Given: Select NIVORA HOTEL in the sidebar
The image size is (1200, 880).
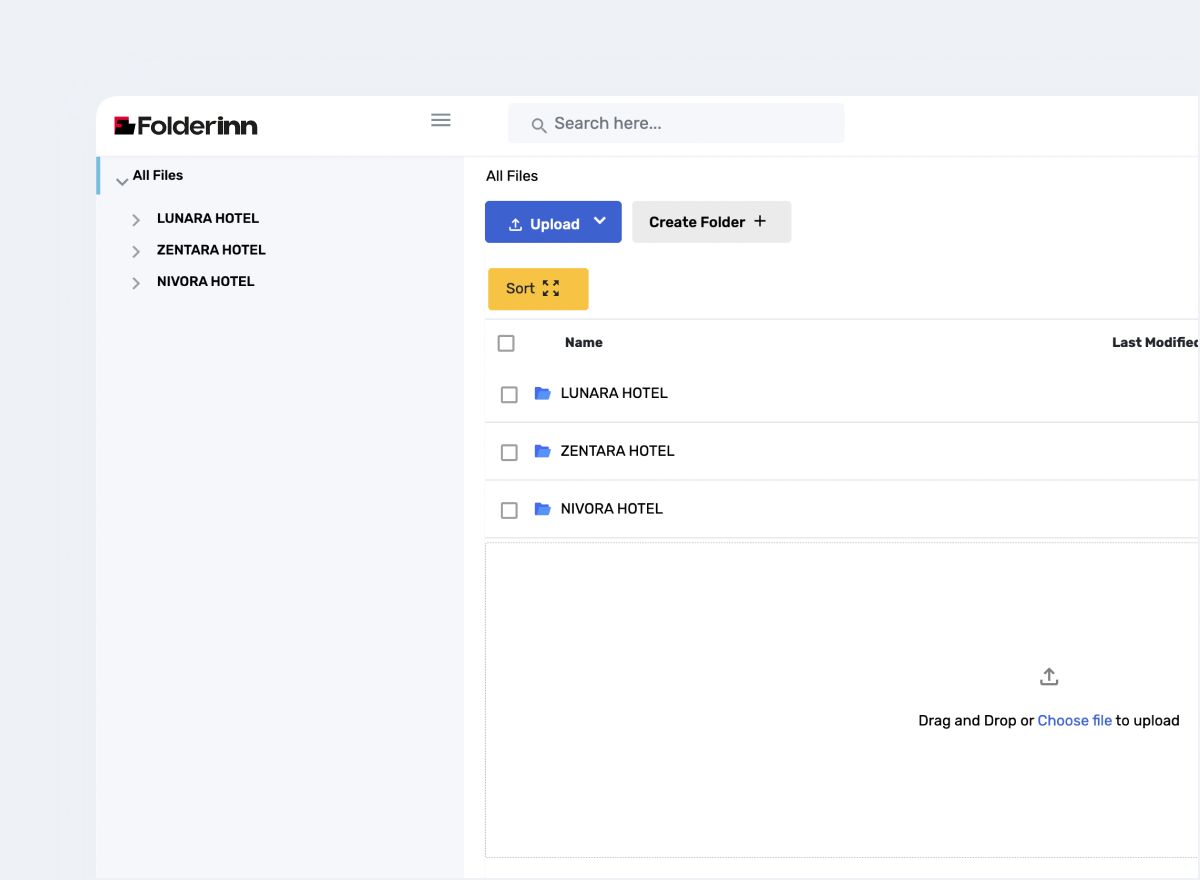Looking at the screenshot, I should coord(205,282).
